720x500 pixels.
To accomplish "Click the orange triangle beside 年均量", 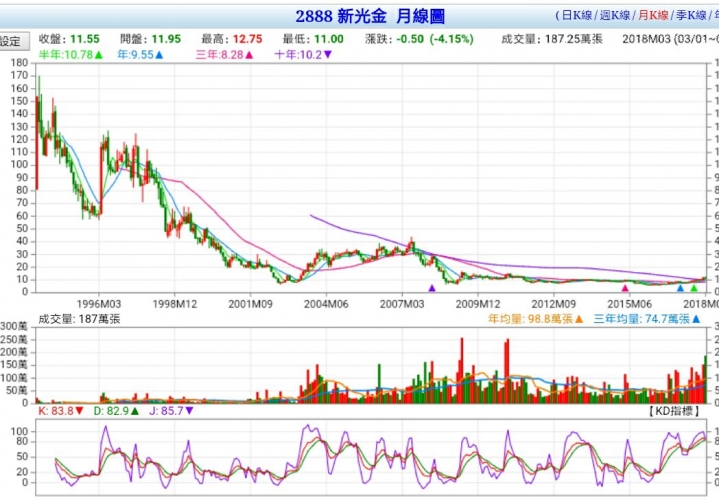I will [579, 319].
